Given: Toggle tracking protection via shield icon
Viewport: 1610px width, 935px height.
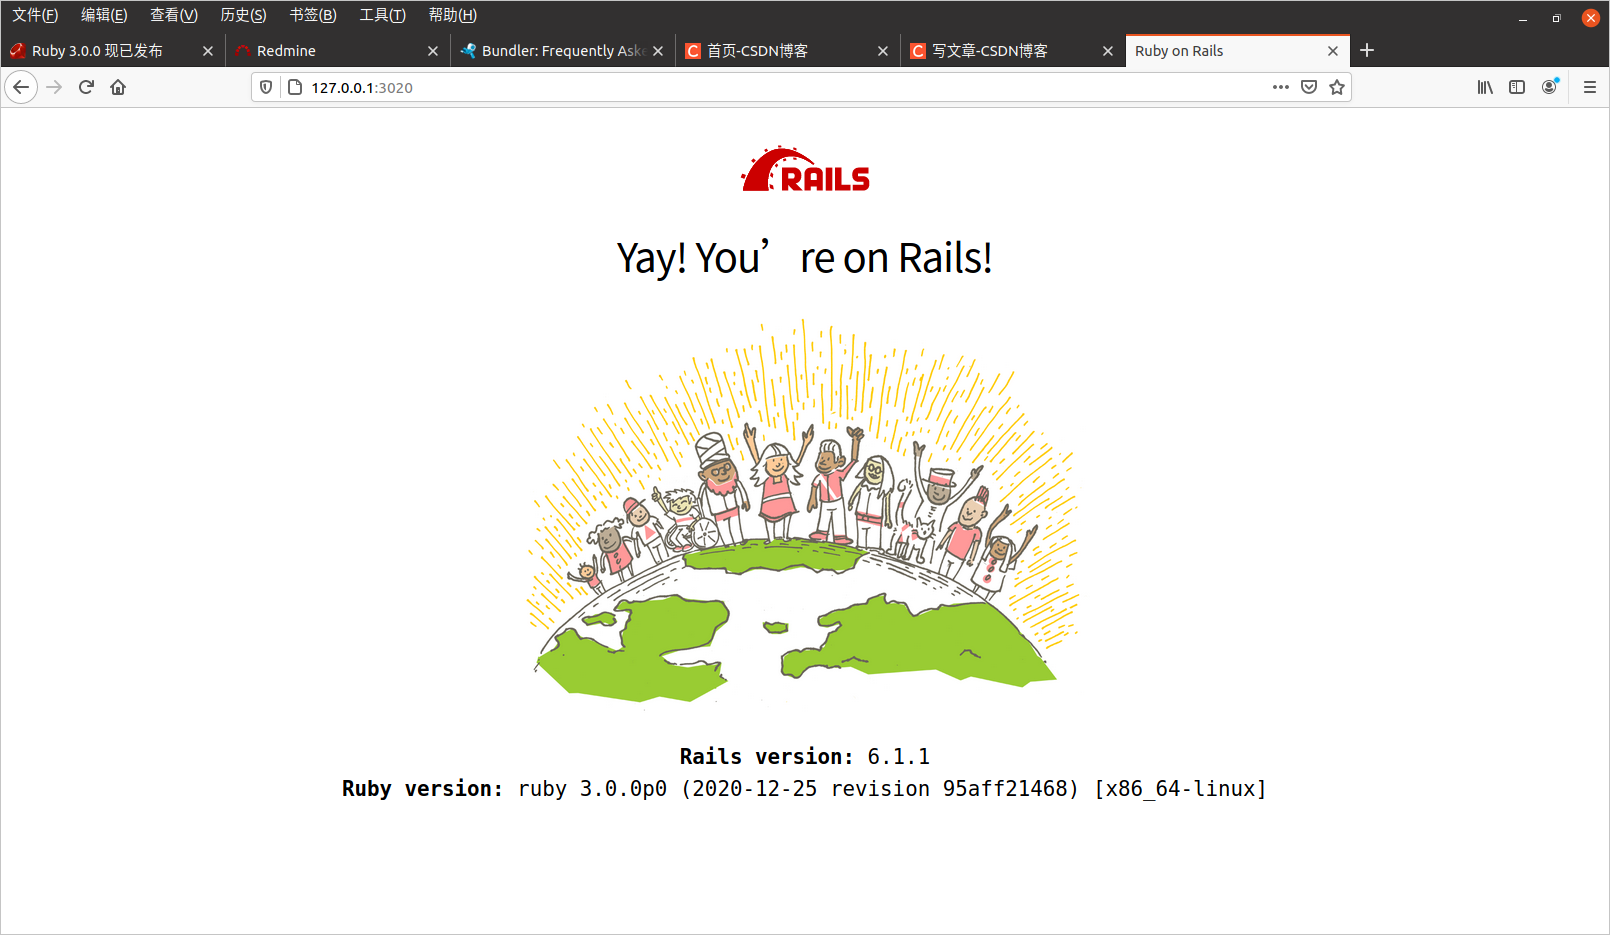Looking at the screenshot, I should point(265,87).
